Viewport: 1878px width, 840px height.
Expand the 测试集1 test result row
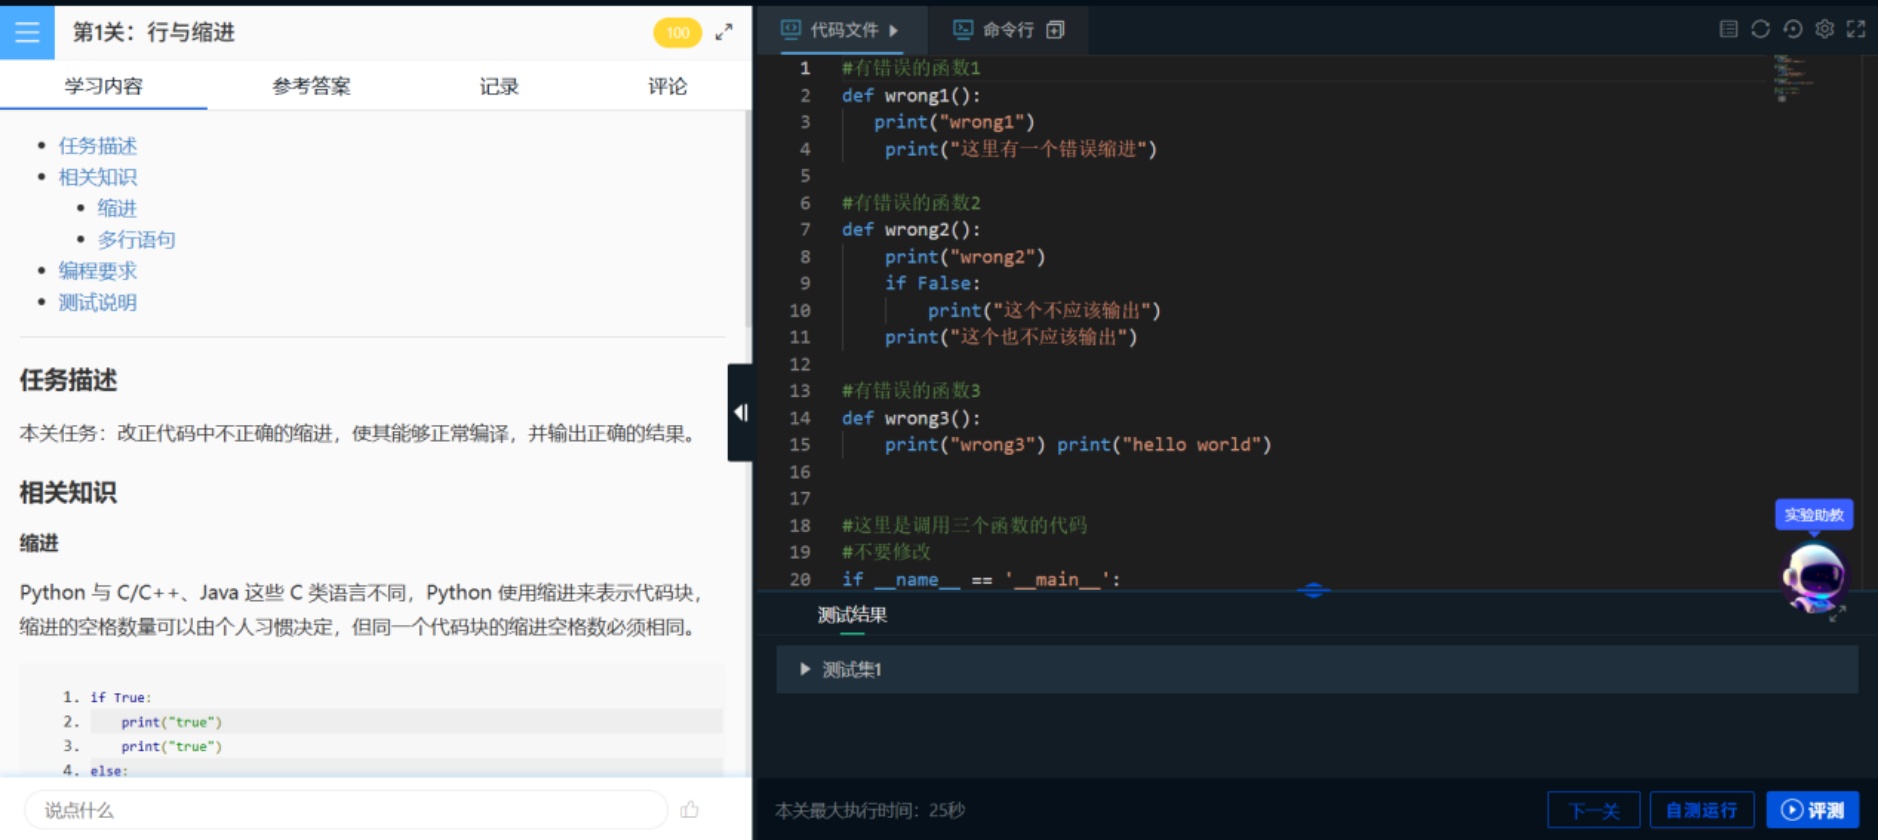click(x=805, y=669)
